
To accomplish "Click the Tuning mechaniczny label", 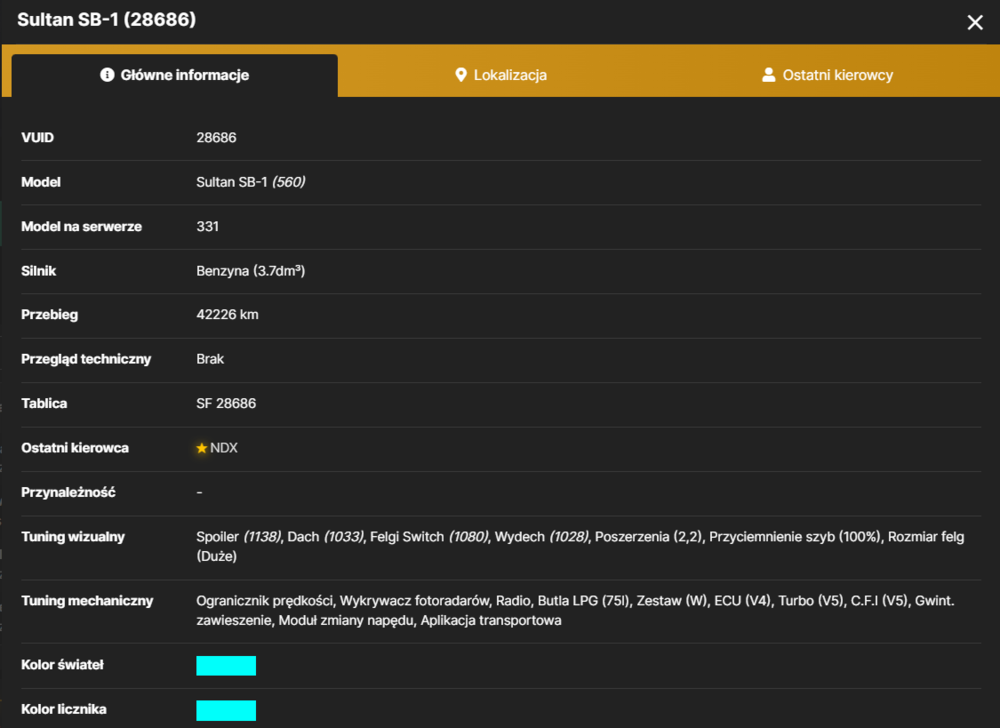I will point(87,601).
